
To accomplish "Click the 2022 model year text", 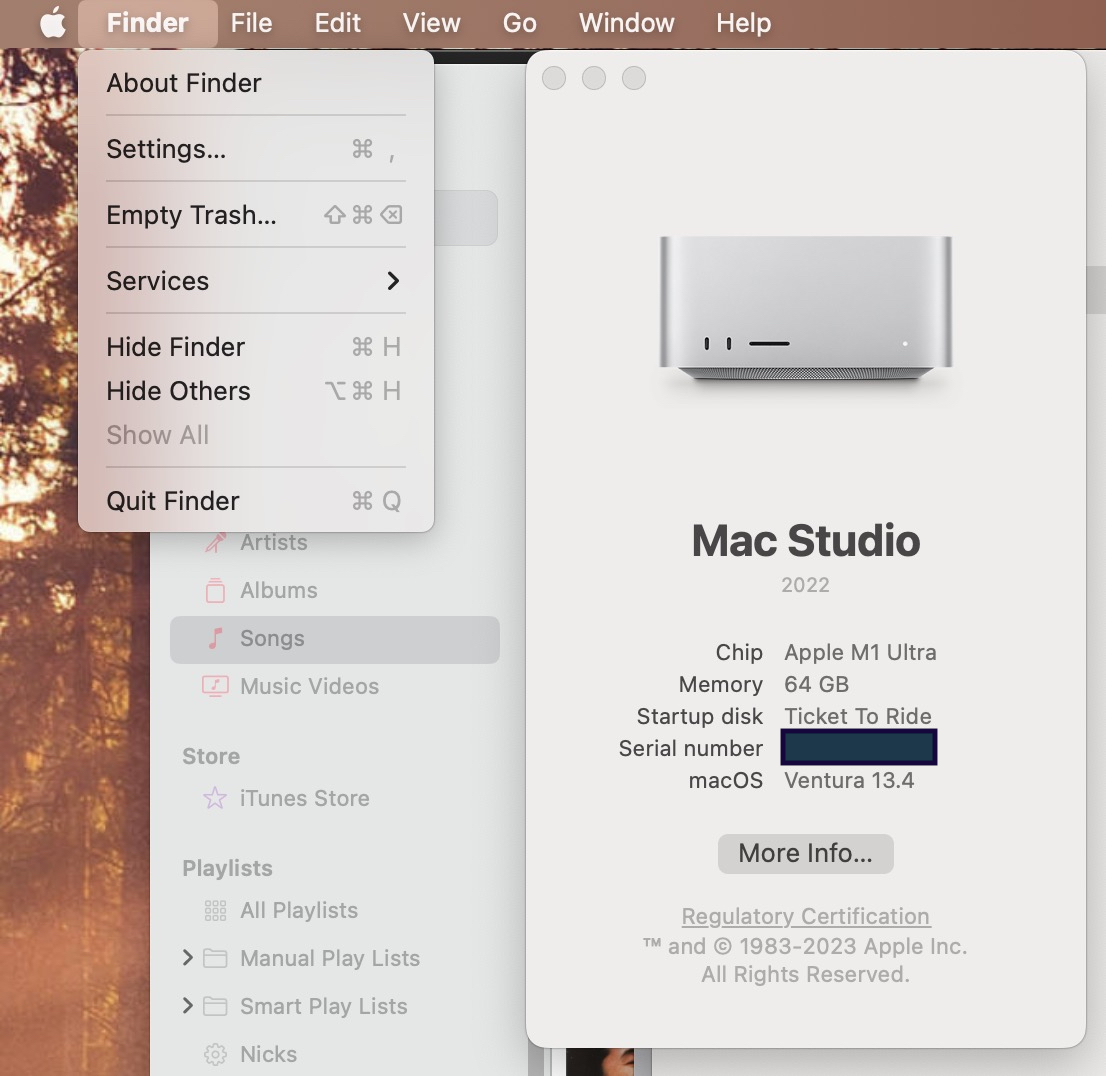I will click(806, 586).
